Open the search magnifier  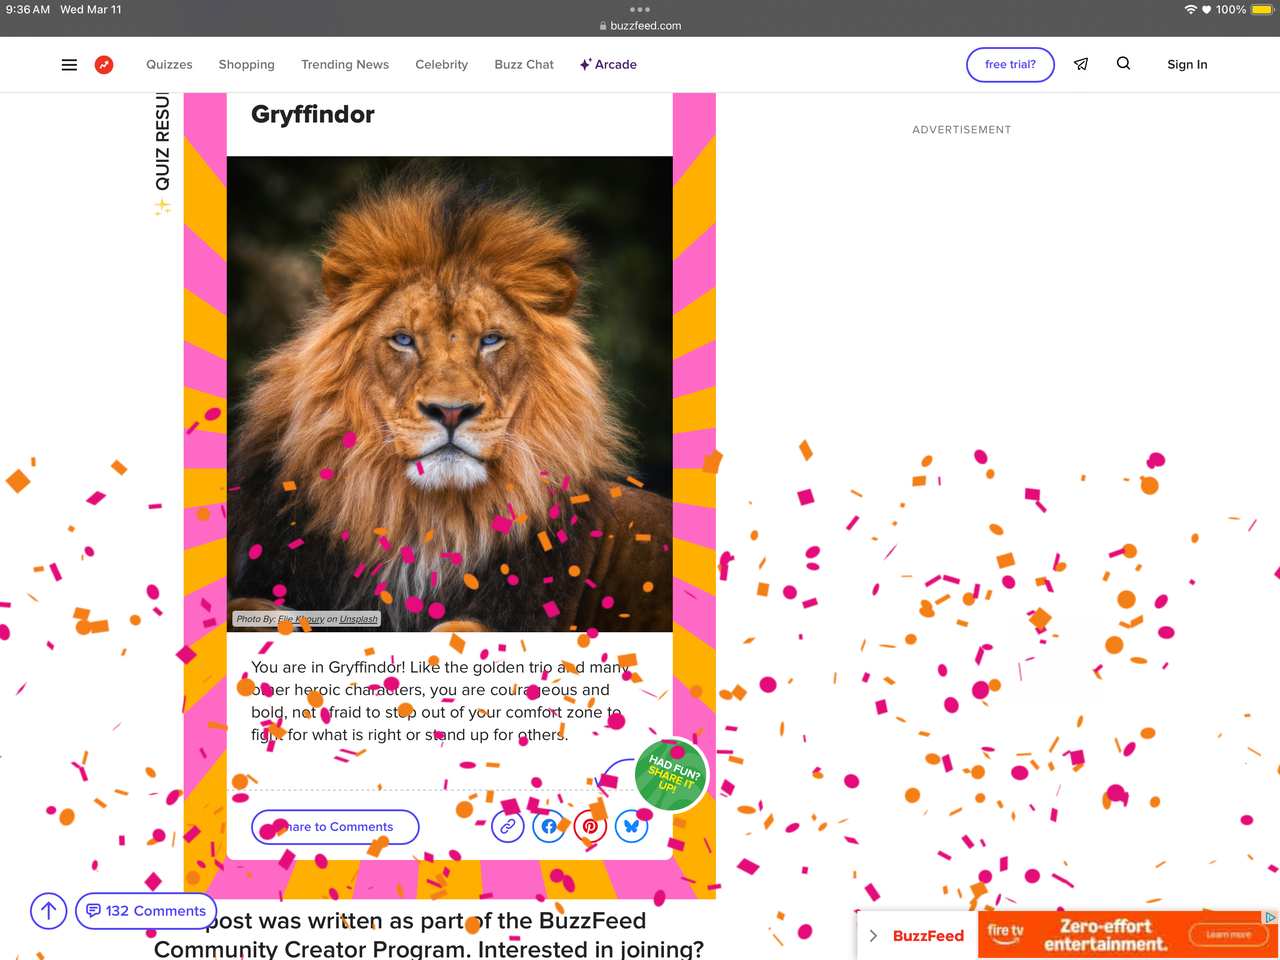coord(1123,64)
